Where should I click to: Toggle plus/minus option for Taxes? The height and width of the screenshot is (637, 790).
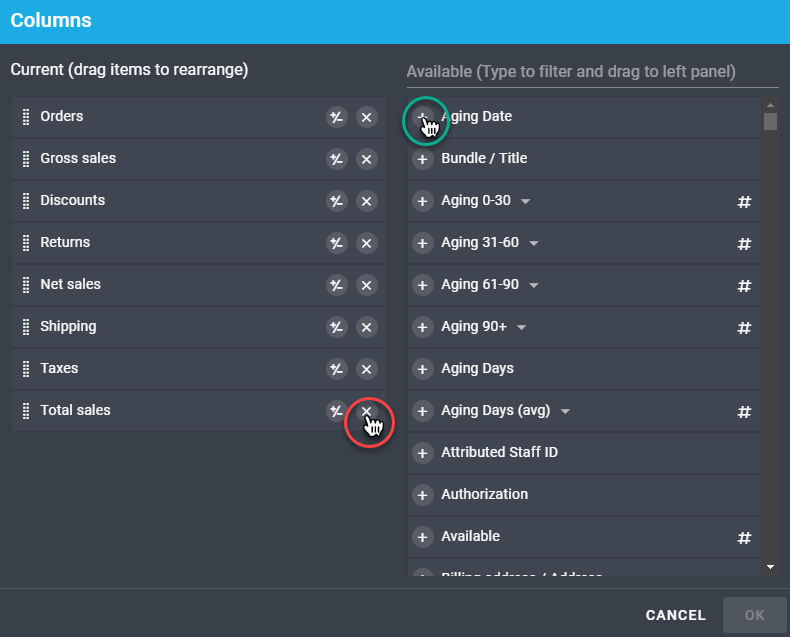[337, 369]
